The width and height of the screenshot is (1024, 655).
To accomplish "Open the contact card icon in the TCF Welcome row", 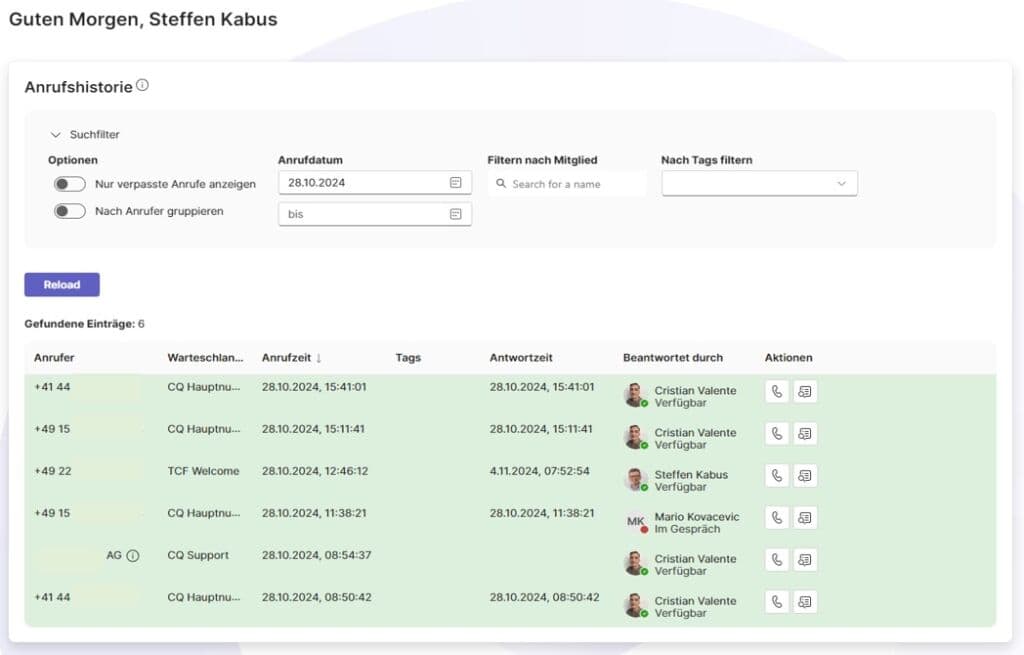I will point(805,475).
